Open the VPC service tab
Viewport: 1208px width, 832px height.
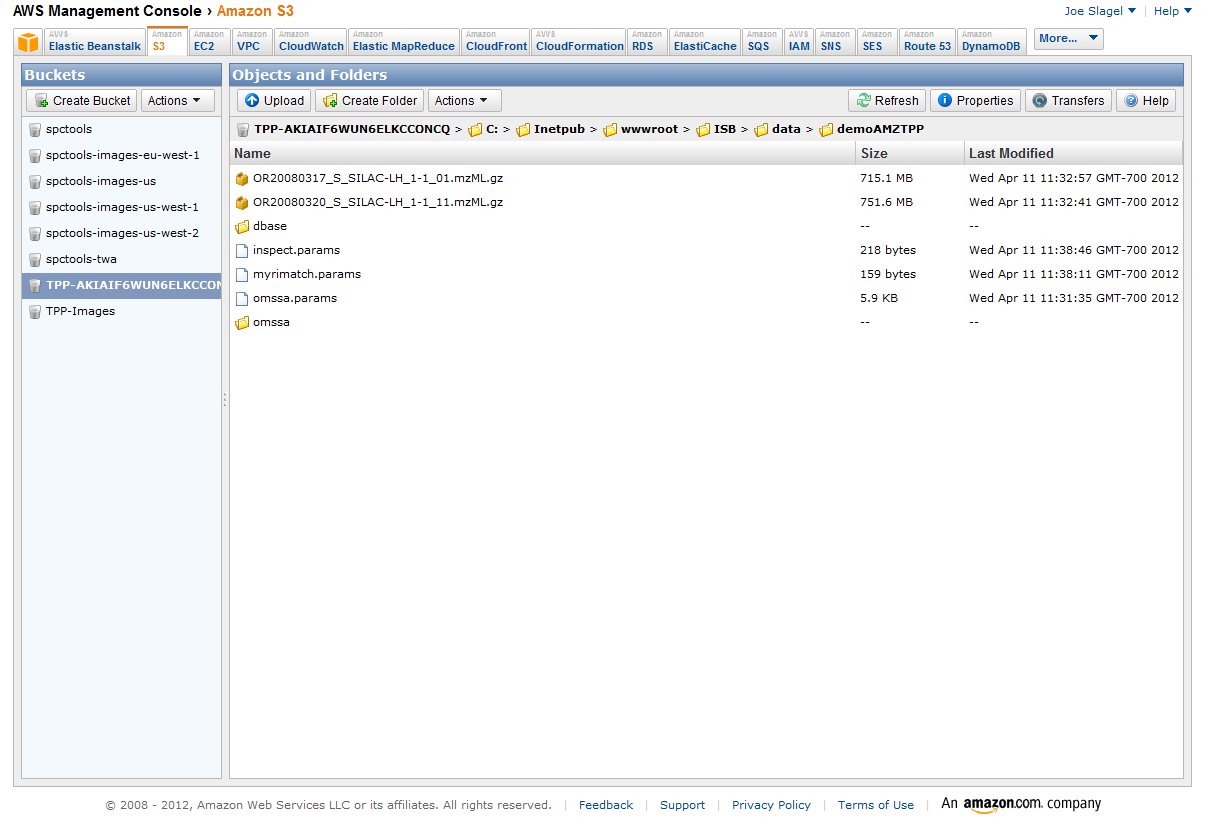coord(252,41)
